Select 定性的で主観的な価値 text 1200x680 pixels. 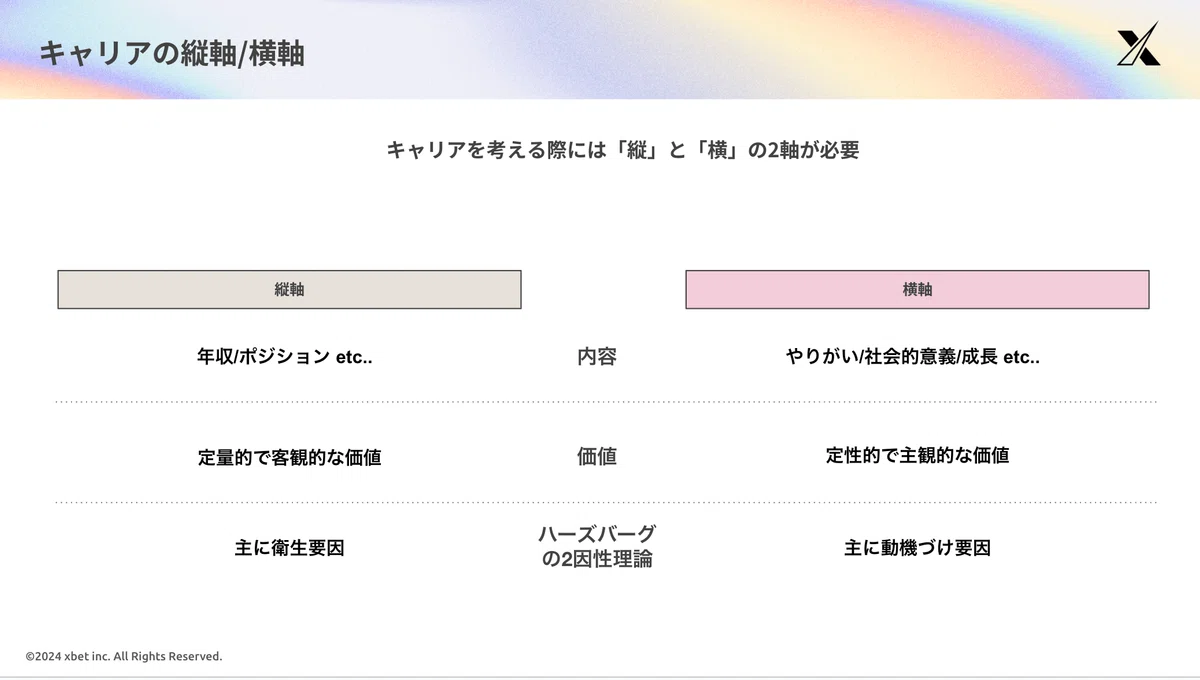pyautogui.click(x=917, y=455)
